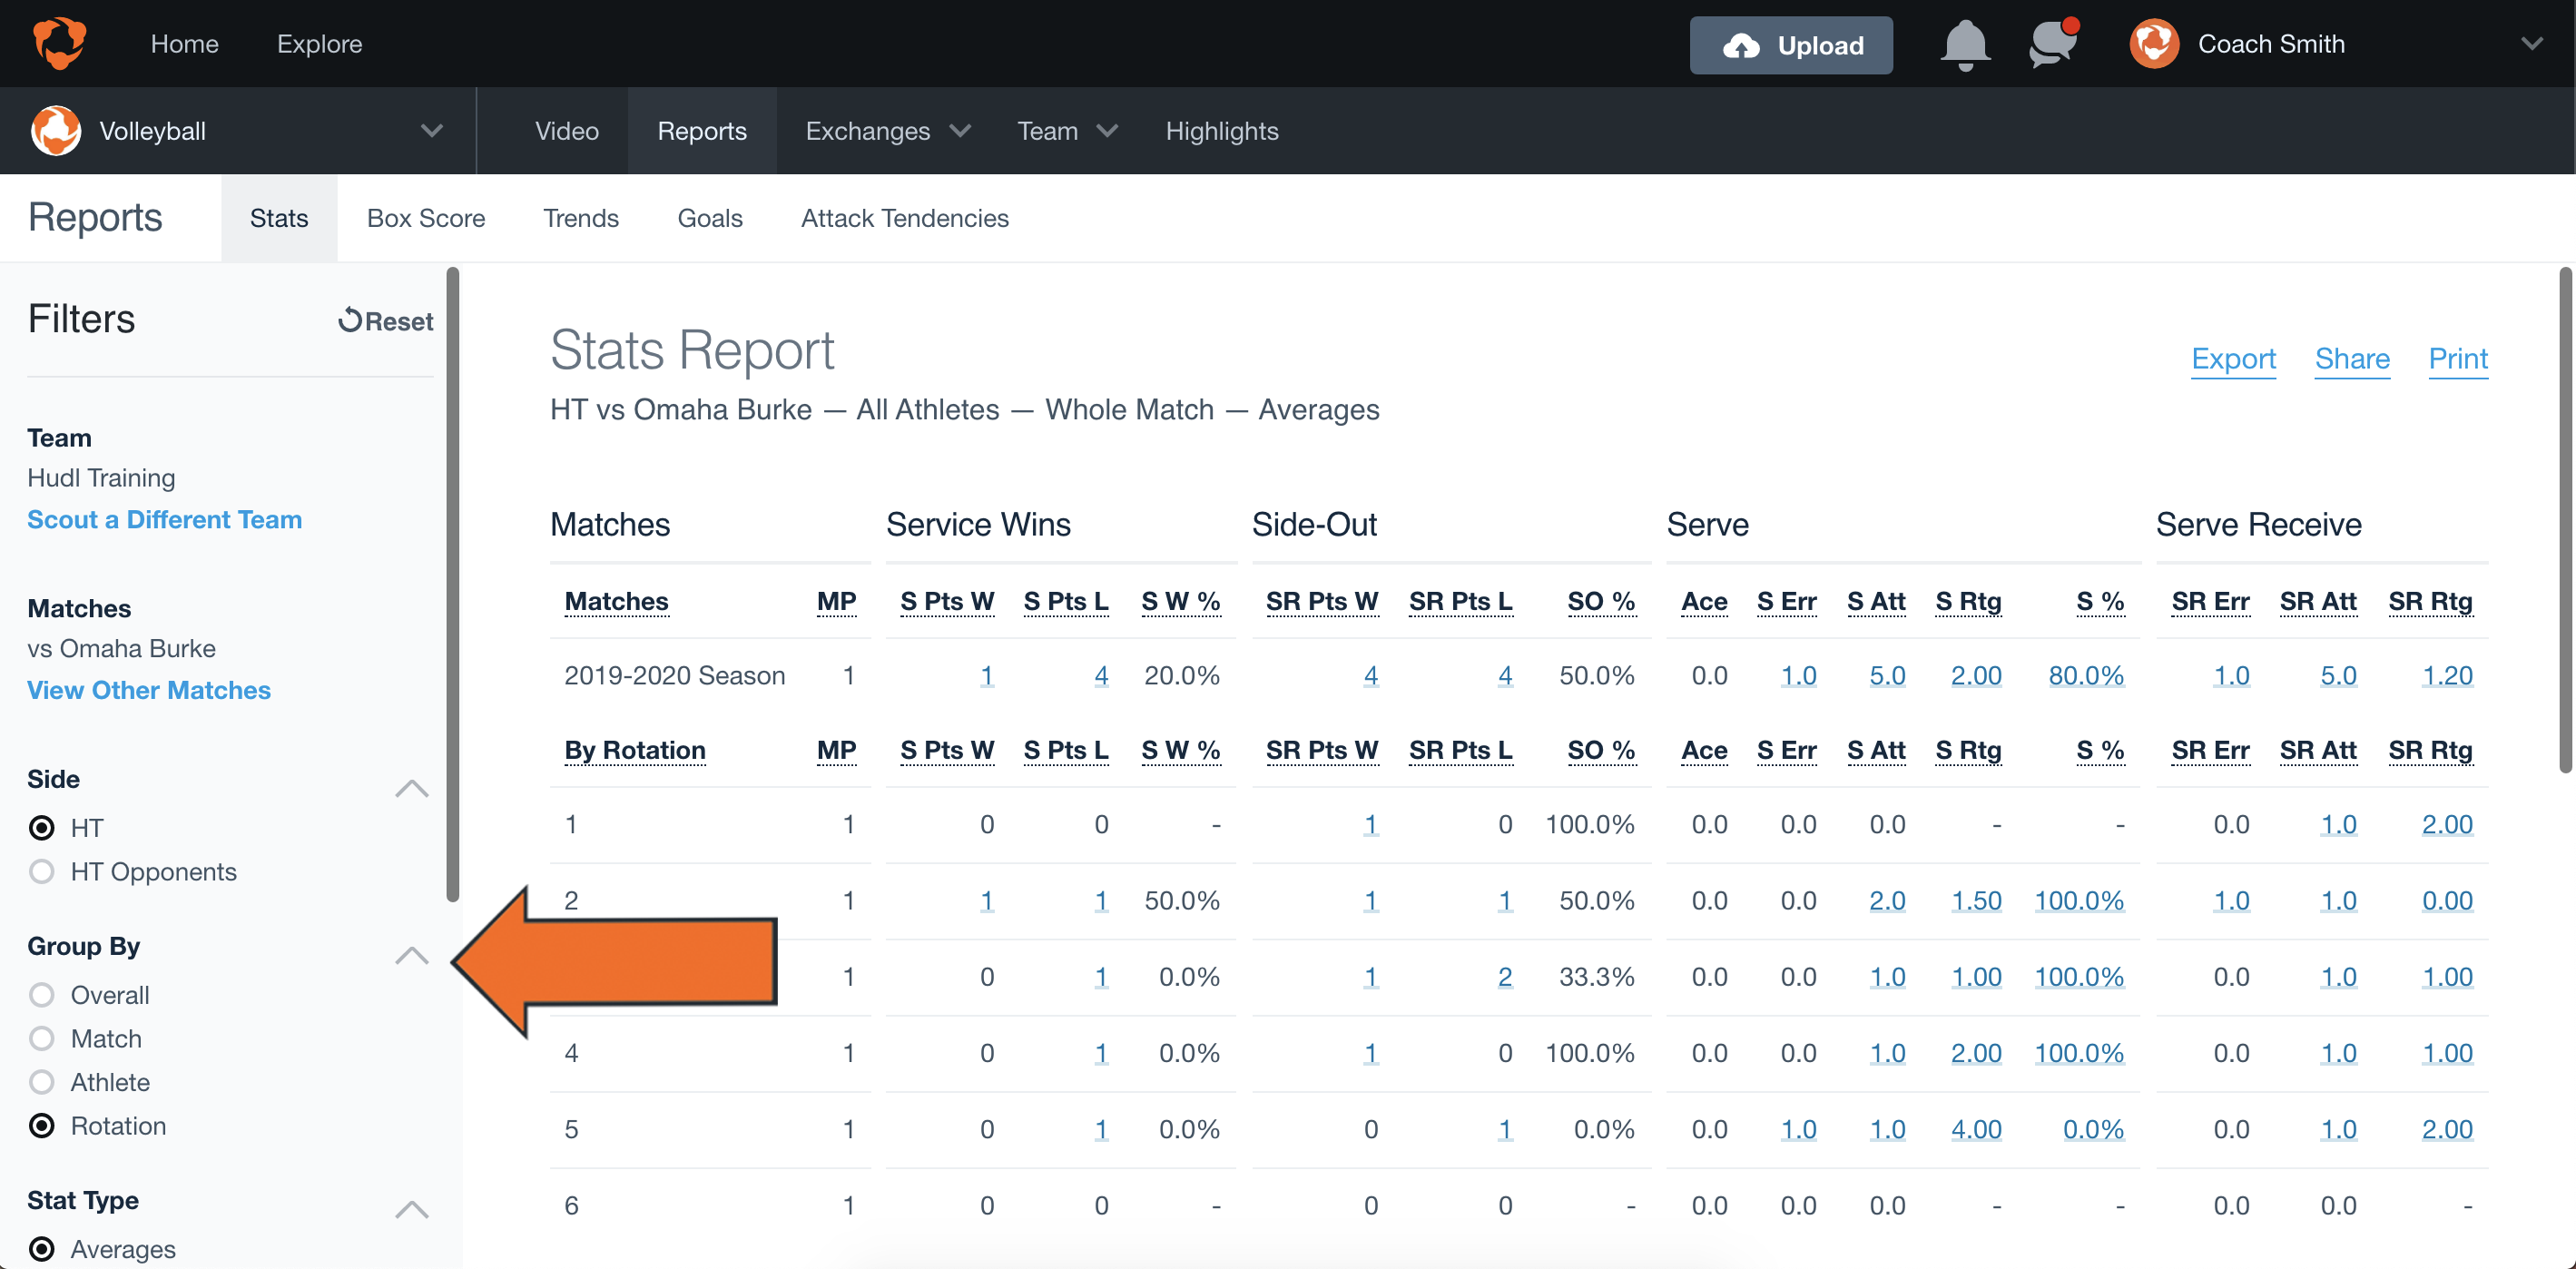Expand the account menu chevron
This screenshot has height=1269, width=2576.
coord(2532,43)
